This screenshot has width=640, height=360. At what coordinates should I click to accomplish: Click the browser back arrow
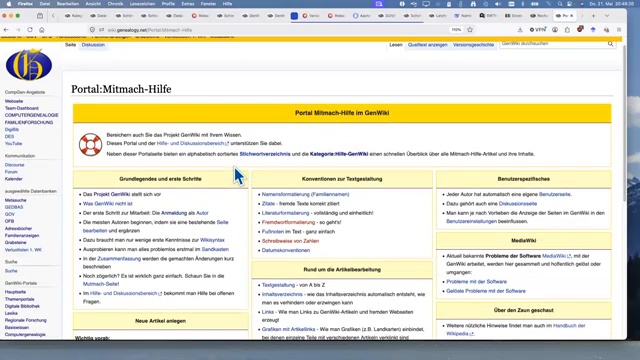(x=6, y=30)
